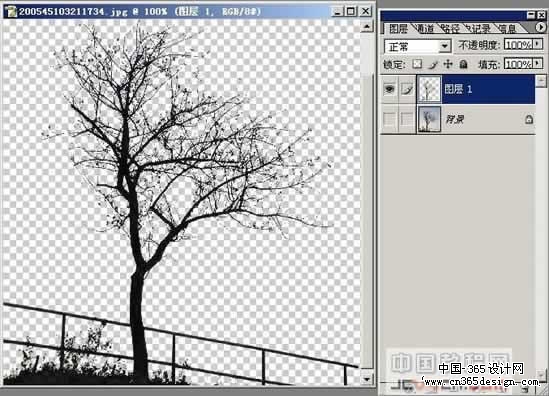Select the 背景 layer thumbnail
549x396 pixels.
[x=430, y=119]
